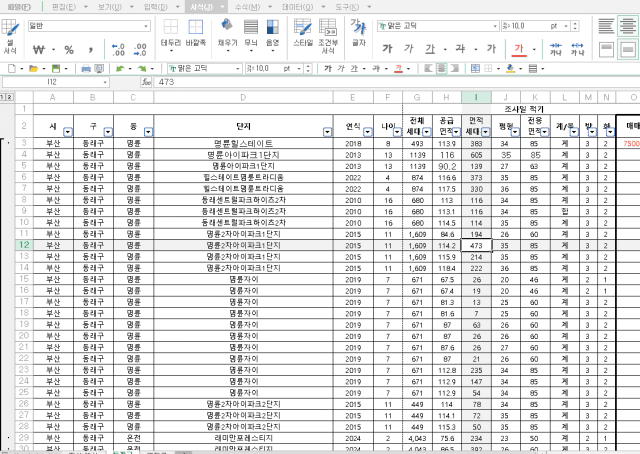This screenshot has height=454, width=640.
Task: Open print preview icon
Action: tap(99, 69)
